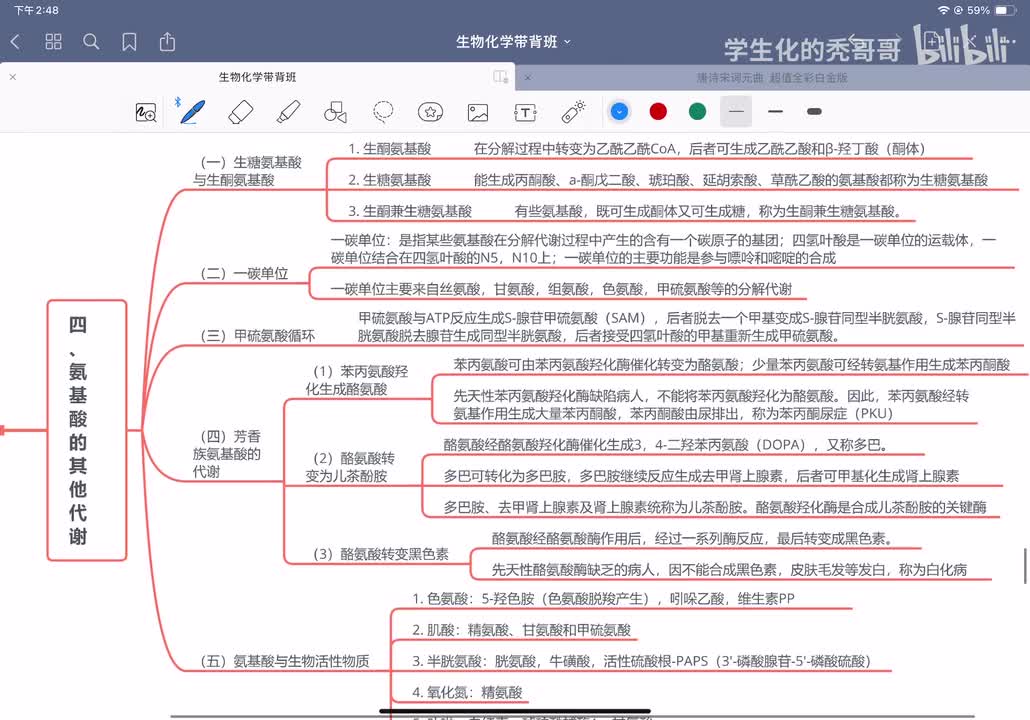Click the 2. 肌酸 line
Image resolution: width=1030 pixels, height=720 pixels.
coord(522,630)
